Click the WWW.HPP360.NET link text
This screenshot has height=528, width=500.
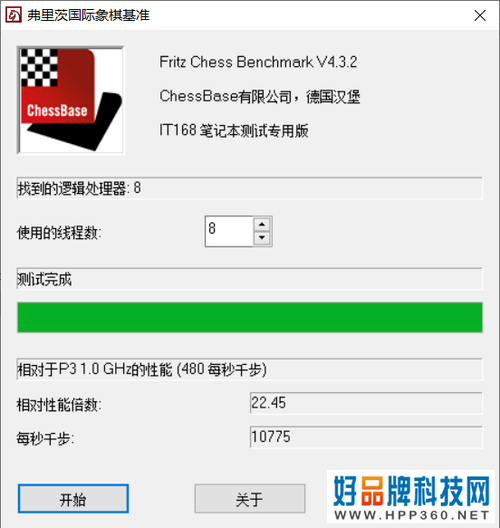click(412, 515)
